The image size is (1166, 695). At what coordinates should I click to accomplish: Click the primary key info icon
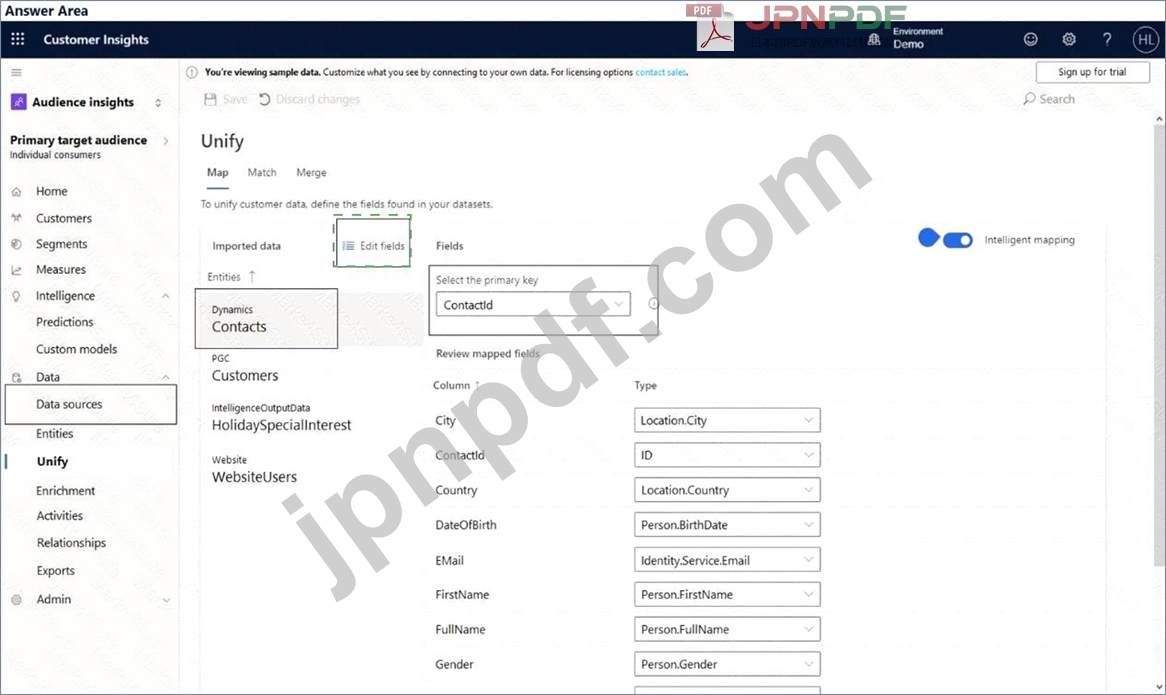point(653,304)
